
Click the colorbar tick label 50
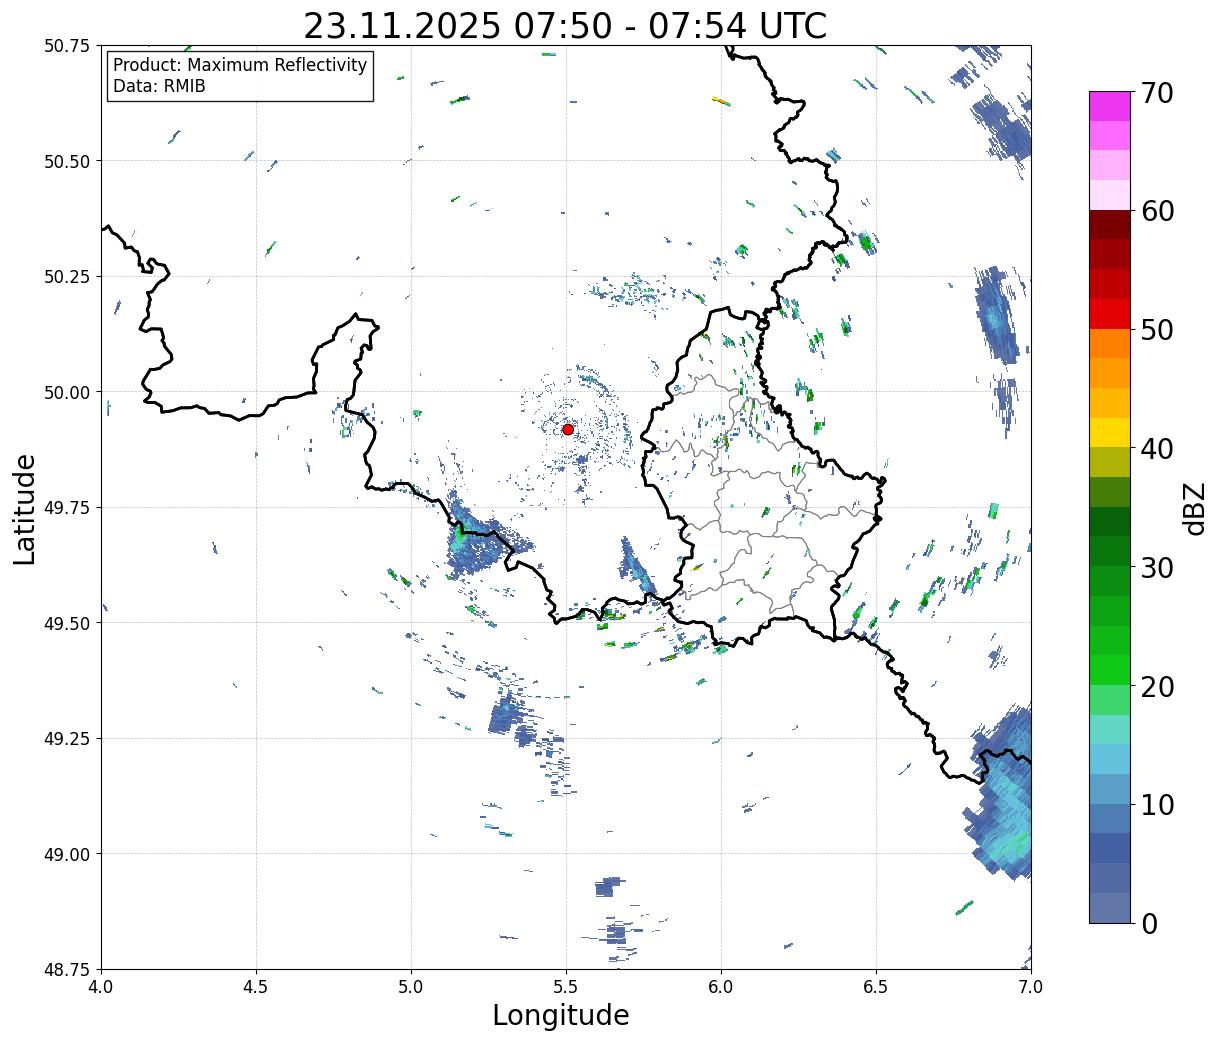[x=1157, y=330]
